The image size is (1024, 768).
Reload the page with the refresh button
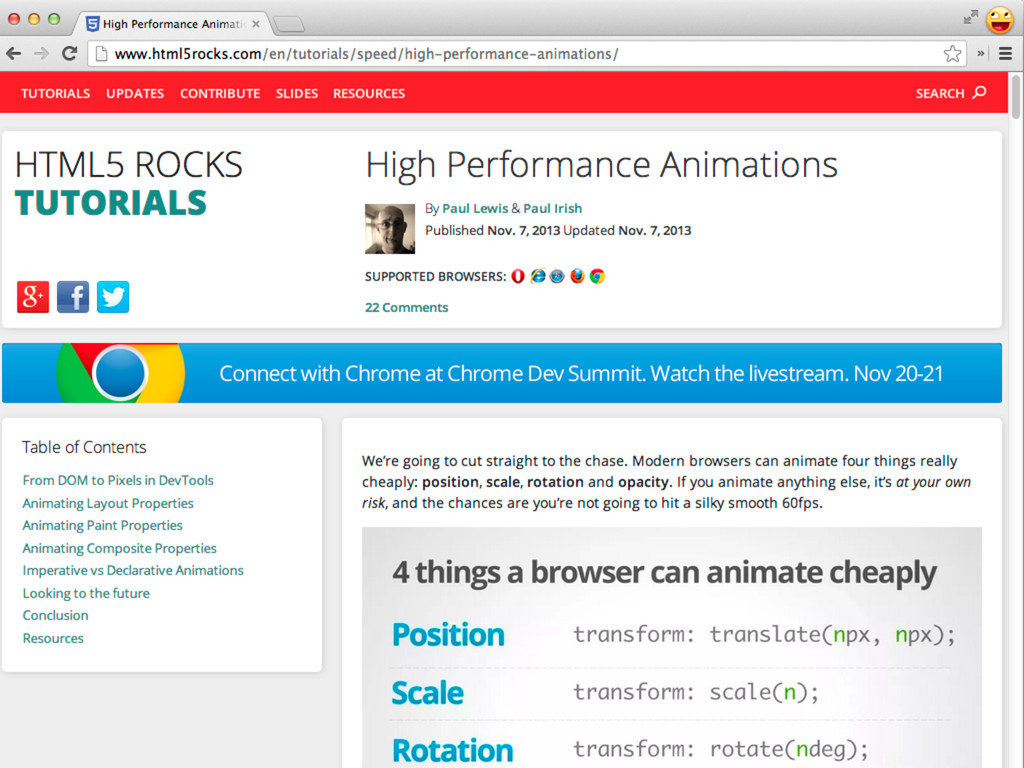tap(69, 54)
